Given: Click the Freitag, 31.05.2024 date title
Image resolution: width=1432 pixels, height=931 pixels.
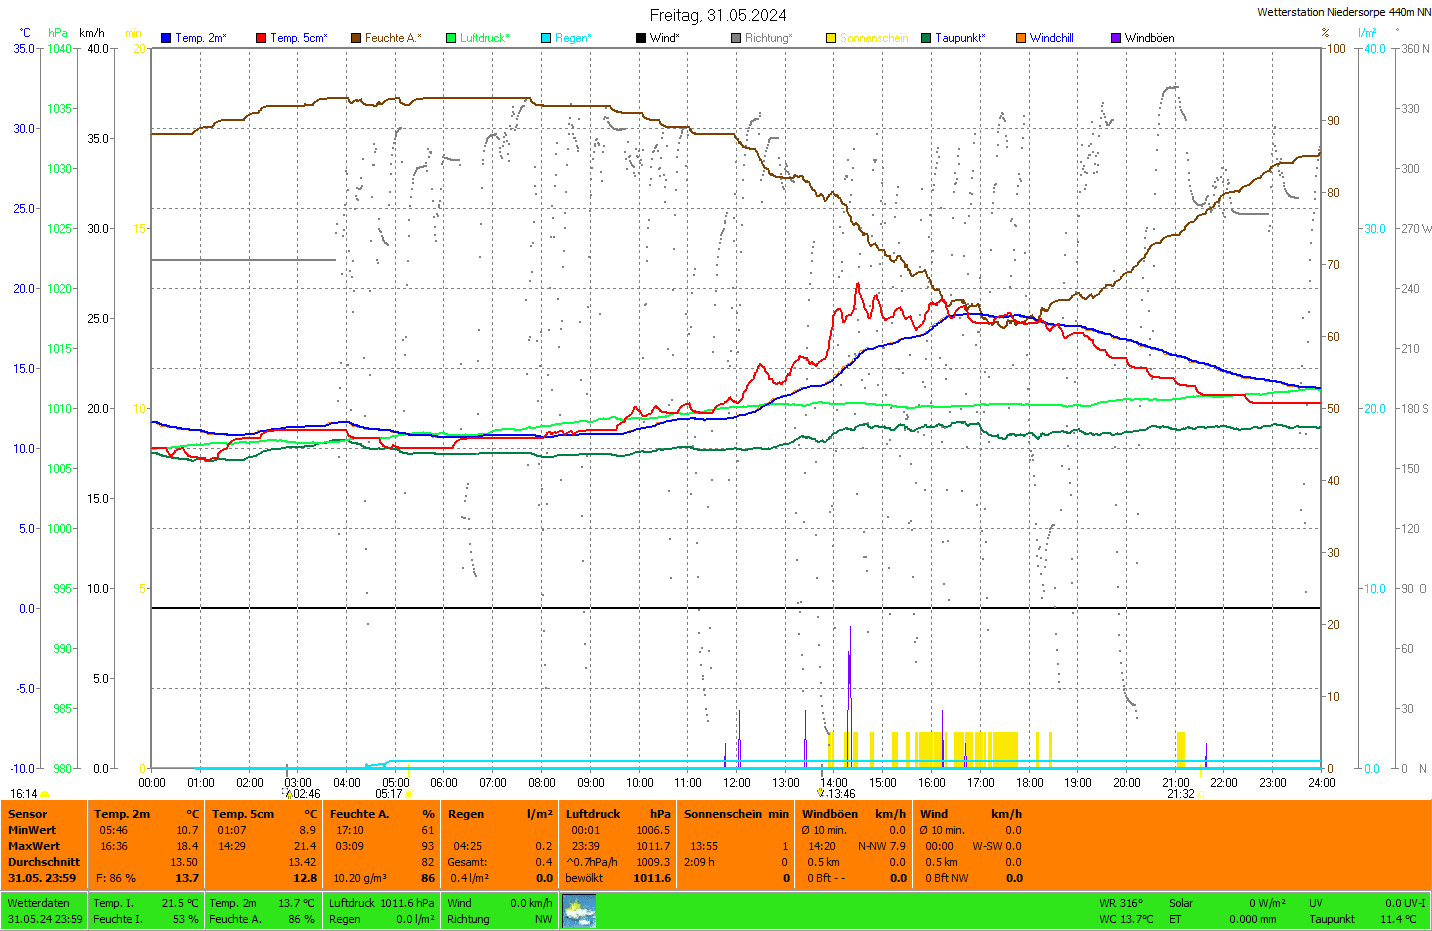Looking at the screenshot, I should point(717,15).
